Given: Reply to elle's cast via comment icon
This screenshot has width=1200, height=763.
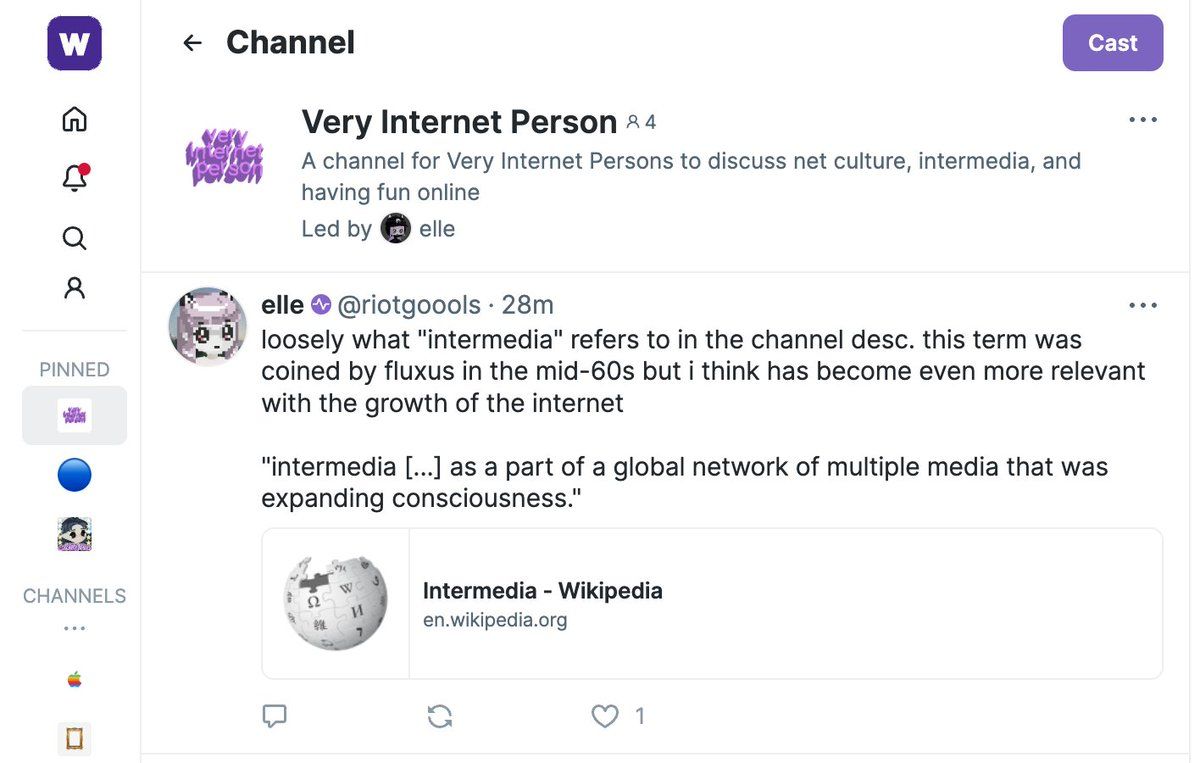Looking at the screenshot, I should (274, 715).
